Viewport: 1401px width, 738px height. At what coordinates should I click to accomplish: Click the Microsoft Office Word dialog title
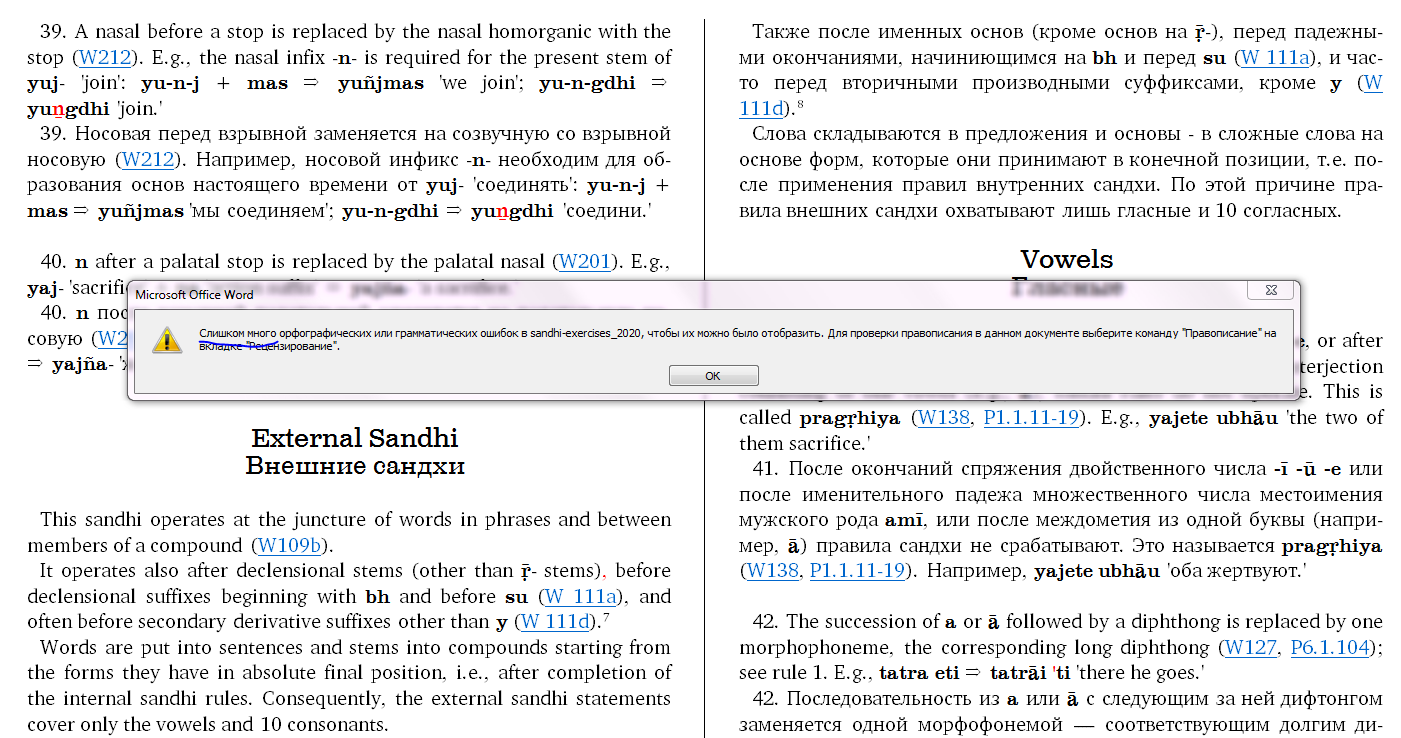[194, 295]
